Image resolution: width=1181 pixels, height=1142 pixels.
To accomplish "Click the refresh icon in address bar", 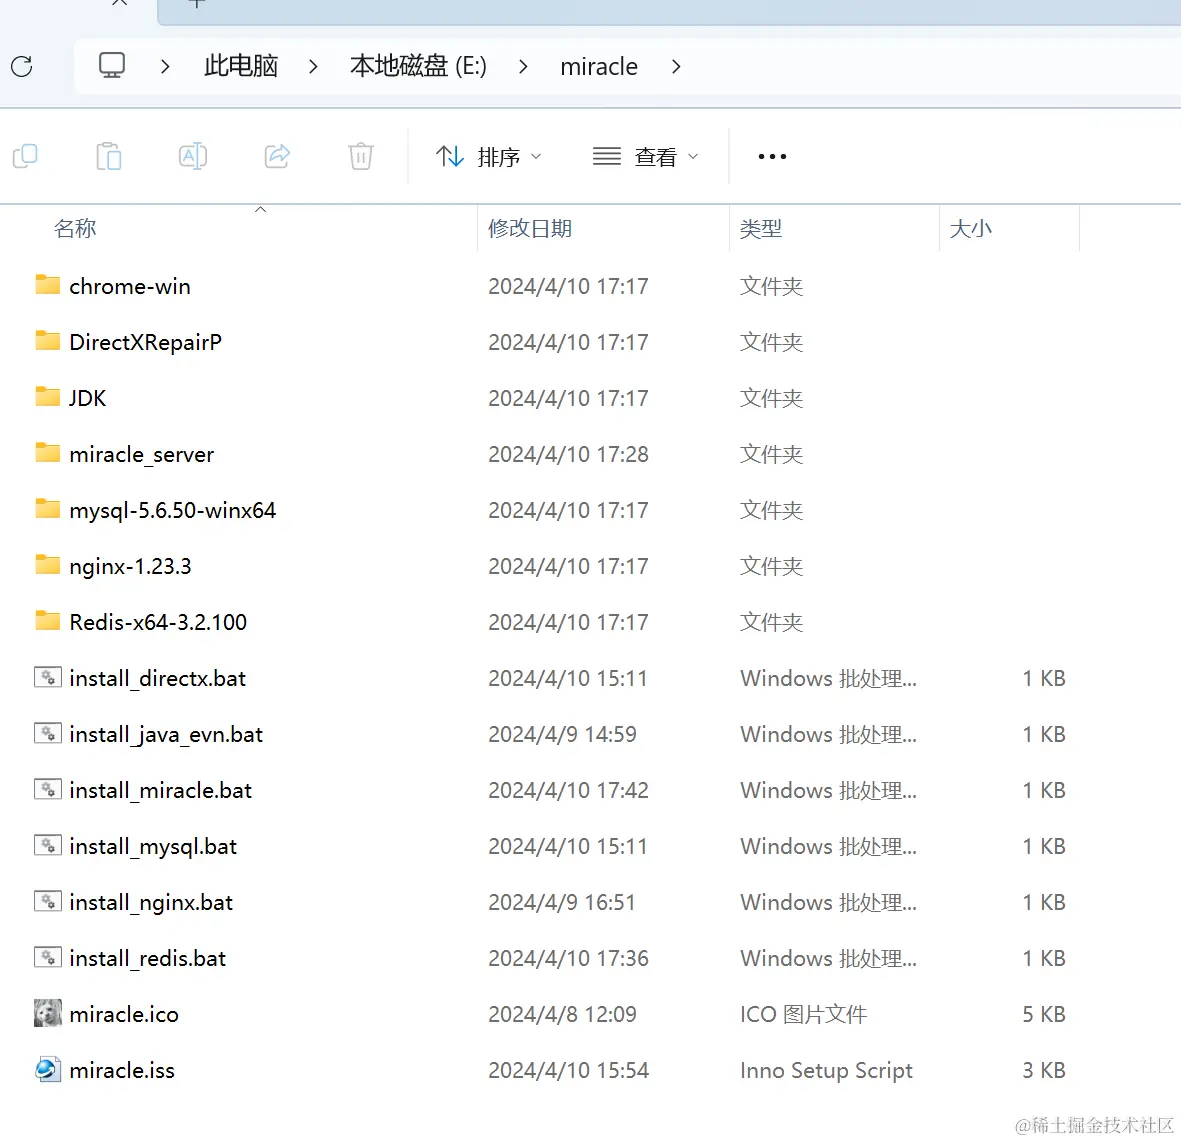I will tap(22, 66).
